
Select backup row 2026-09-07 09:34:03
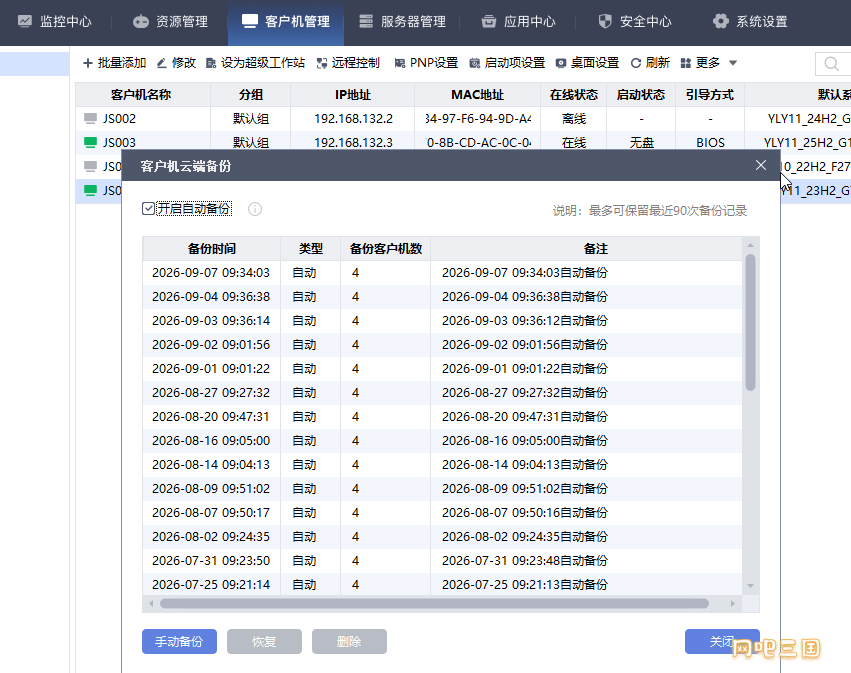coord(442,273)
